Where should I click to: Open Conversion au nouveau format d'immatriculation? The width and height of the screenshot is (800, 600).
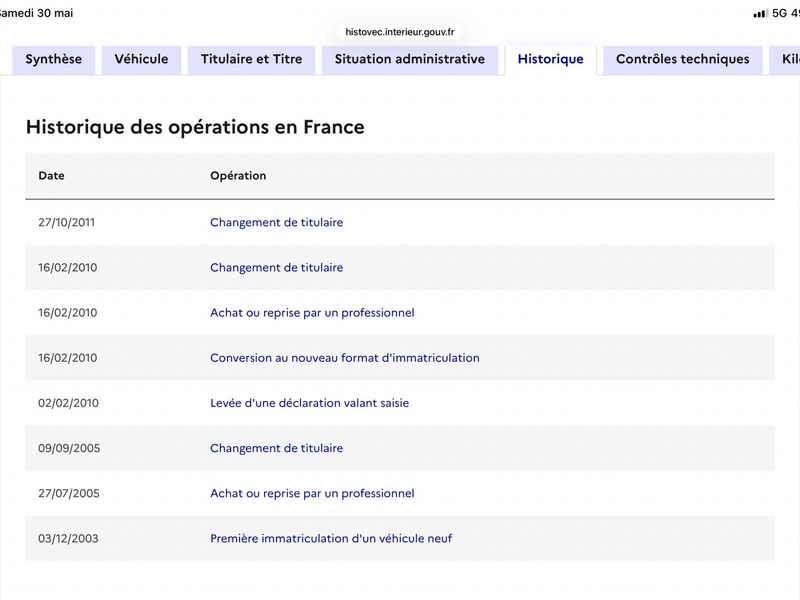(x=345, y=358)
